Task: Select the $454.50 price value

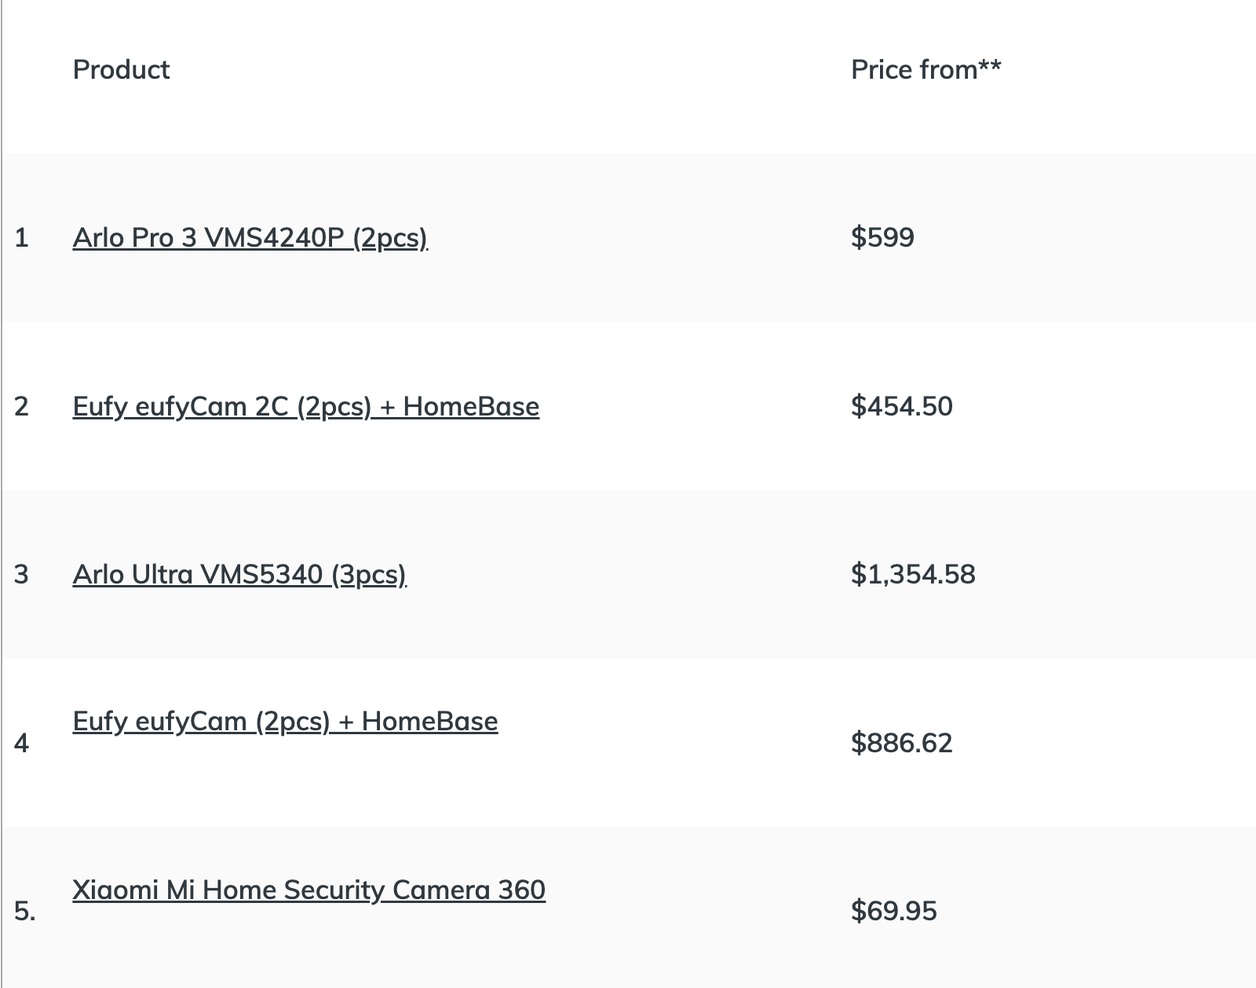Action: 901,407
